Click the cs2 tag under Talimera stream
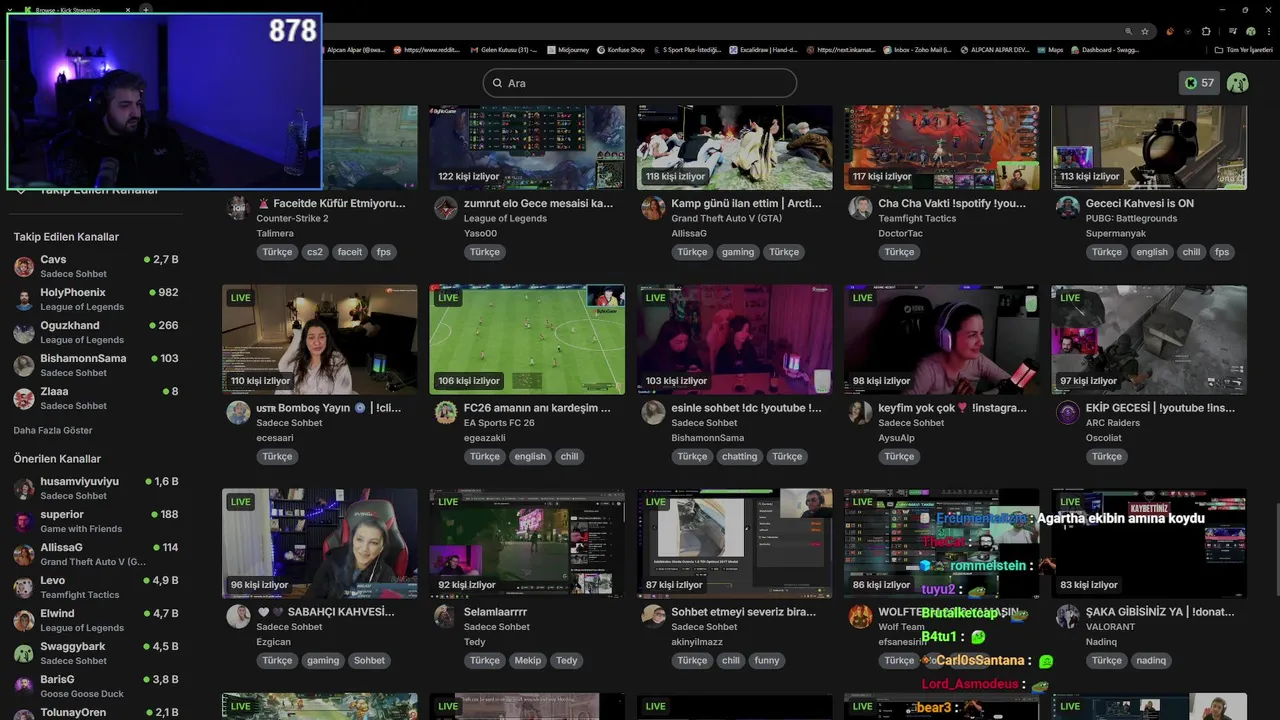 pyautogui.click(x=315, y=252)
